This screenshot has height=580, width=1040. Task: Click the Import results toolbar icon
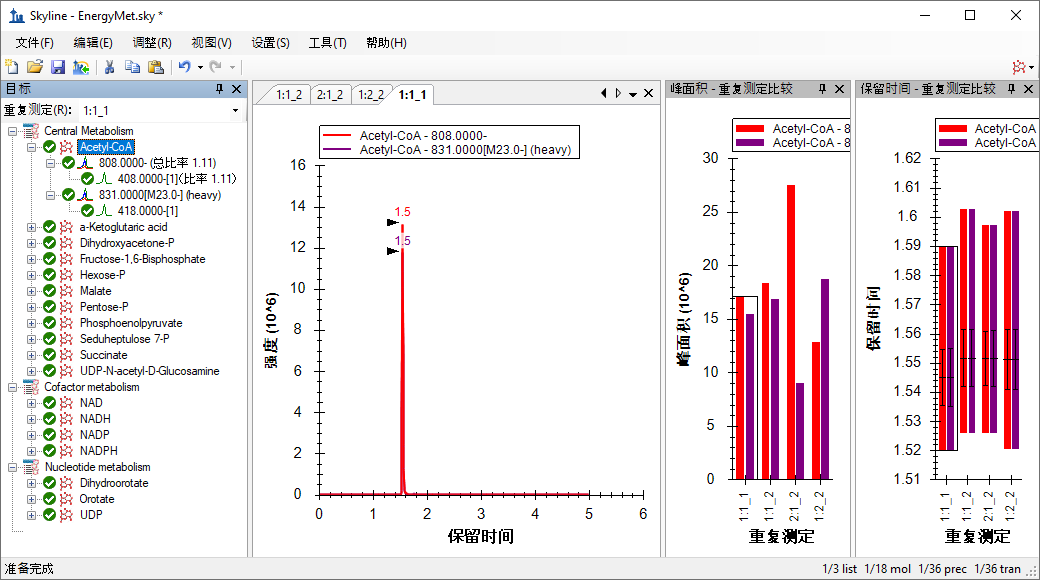[81, 67]
